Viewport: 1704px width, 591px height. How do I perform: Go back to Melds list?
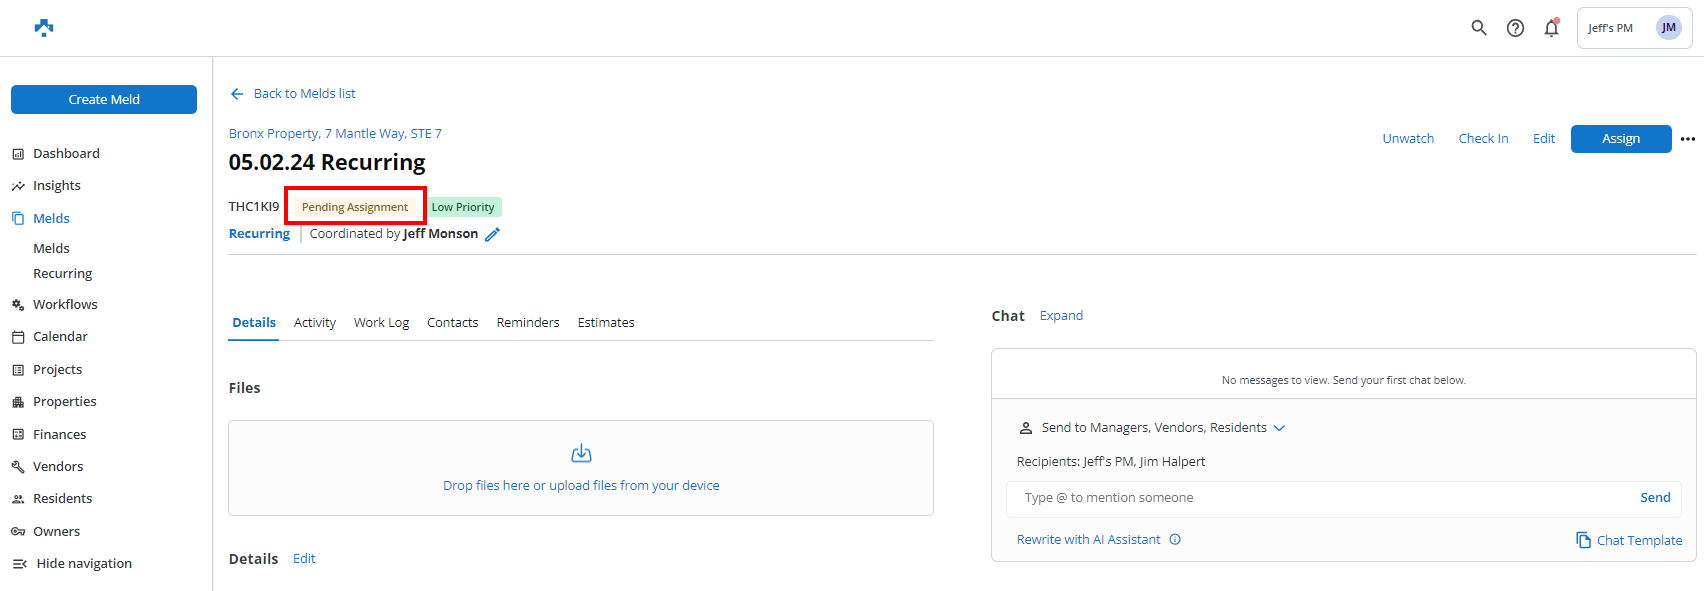(292, 93)
